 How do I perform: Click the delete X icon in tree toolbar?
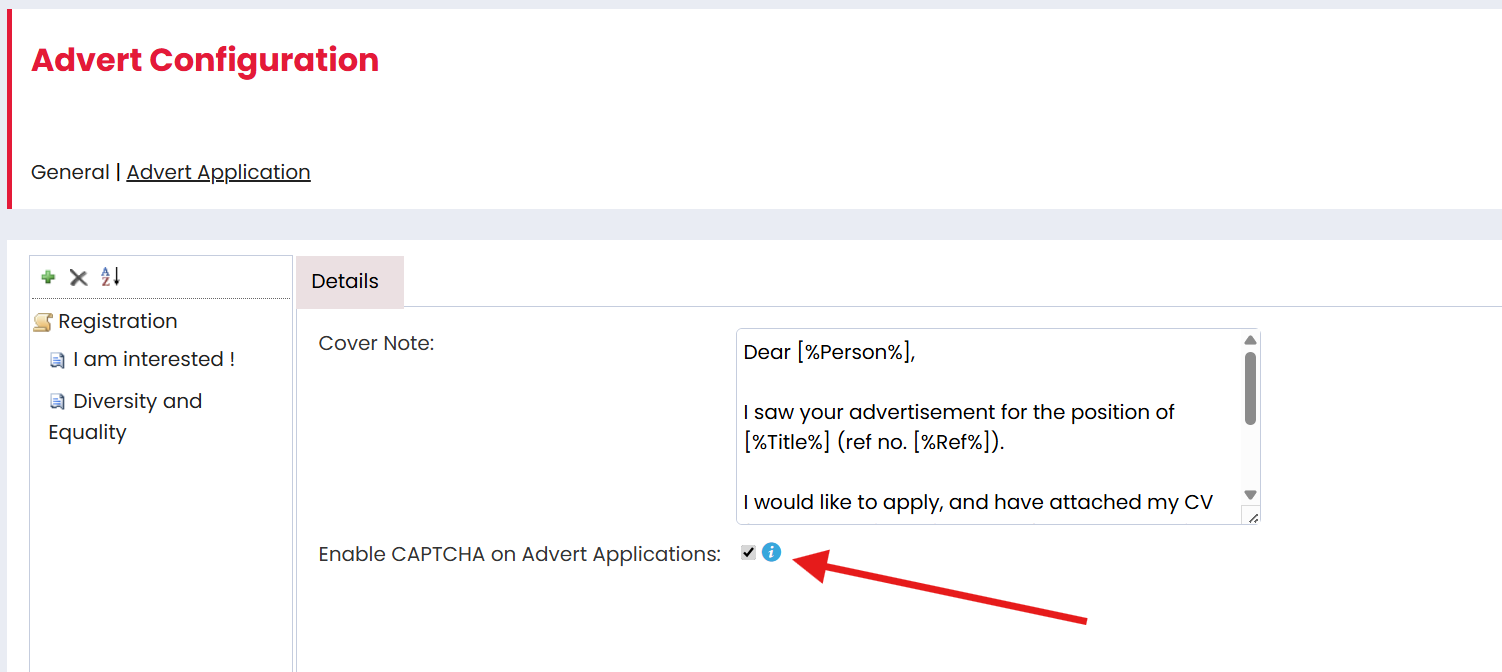(78, 277)
